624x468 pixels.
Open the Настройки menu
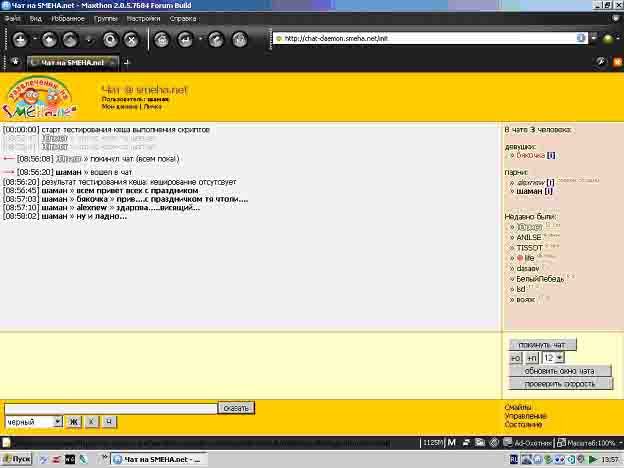pos(143,18)
